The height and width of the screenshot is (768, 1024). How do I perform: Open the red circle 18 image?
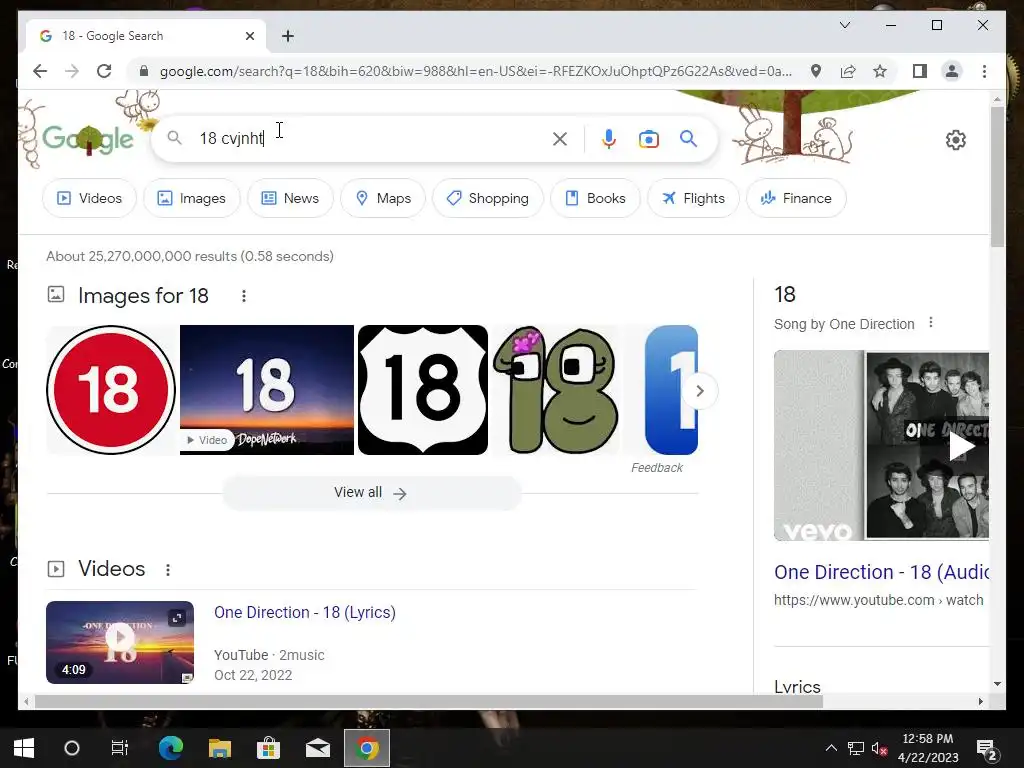click(x=111, y=390)
